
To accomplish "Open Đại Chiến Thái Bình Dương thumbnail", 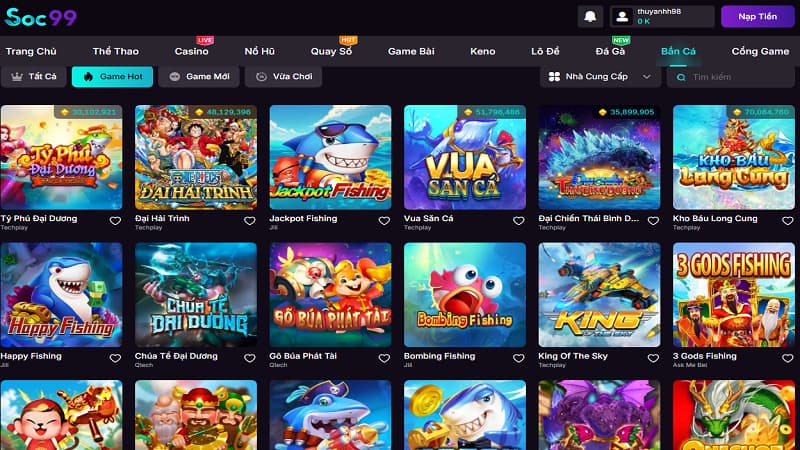I will point(599,157).
